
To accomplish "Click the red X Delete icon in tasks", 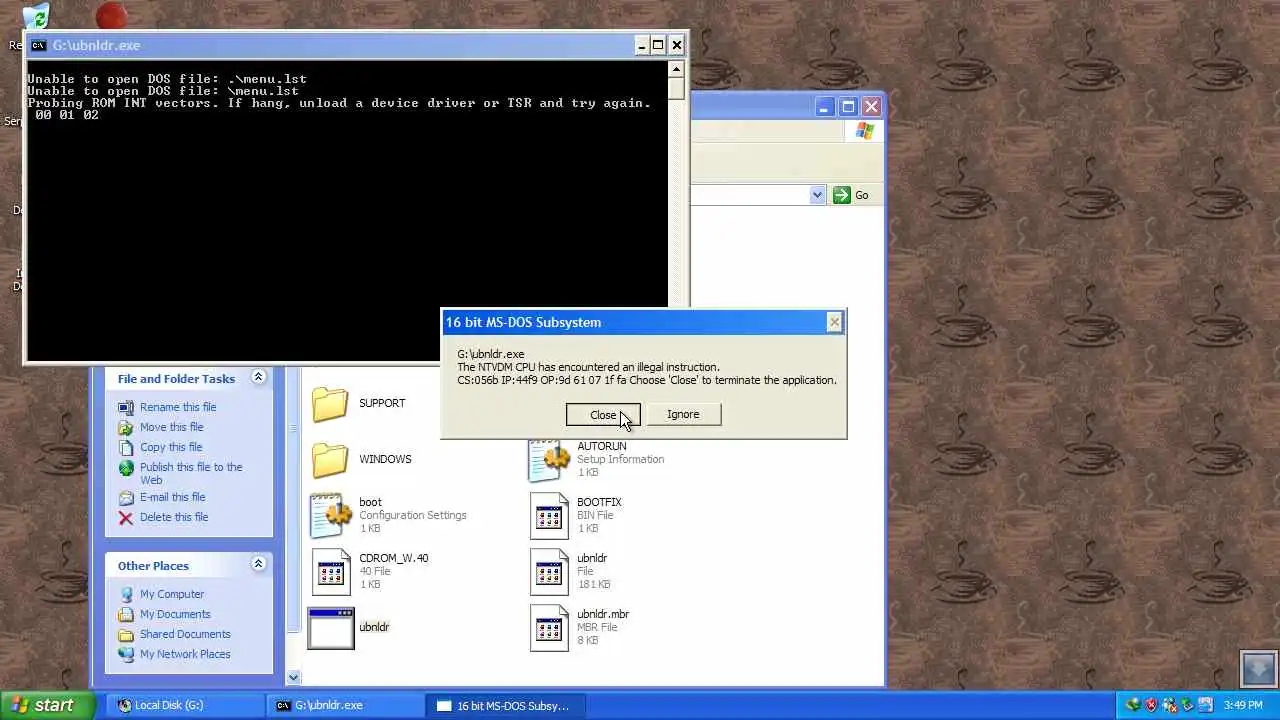I will pos(126,517).
